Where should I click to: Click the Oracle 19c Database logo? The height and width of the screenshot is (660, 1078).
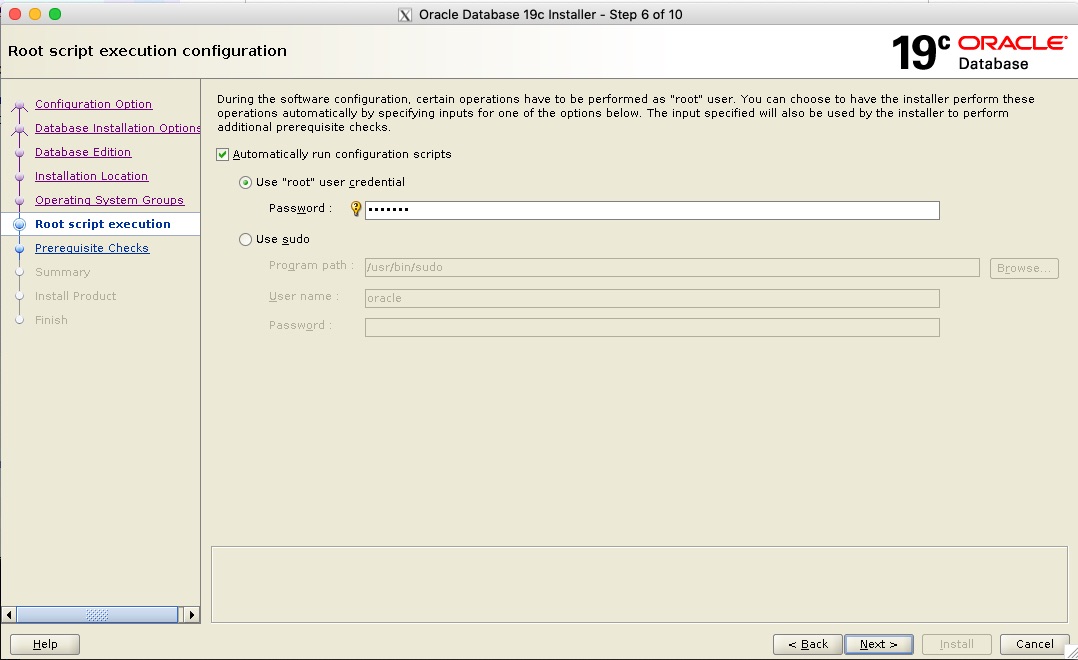(x=979, y=53)
